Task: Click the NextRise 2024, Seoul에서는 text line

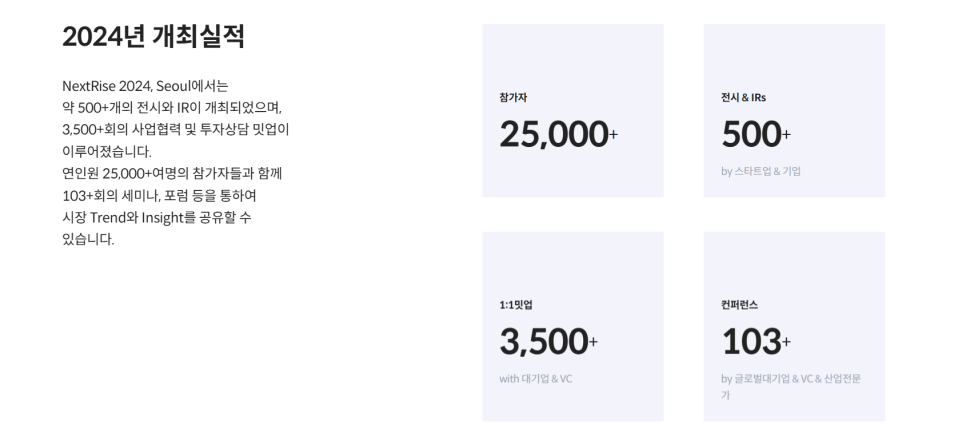Action: [x=145, y=86]
